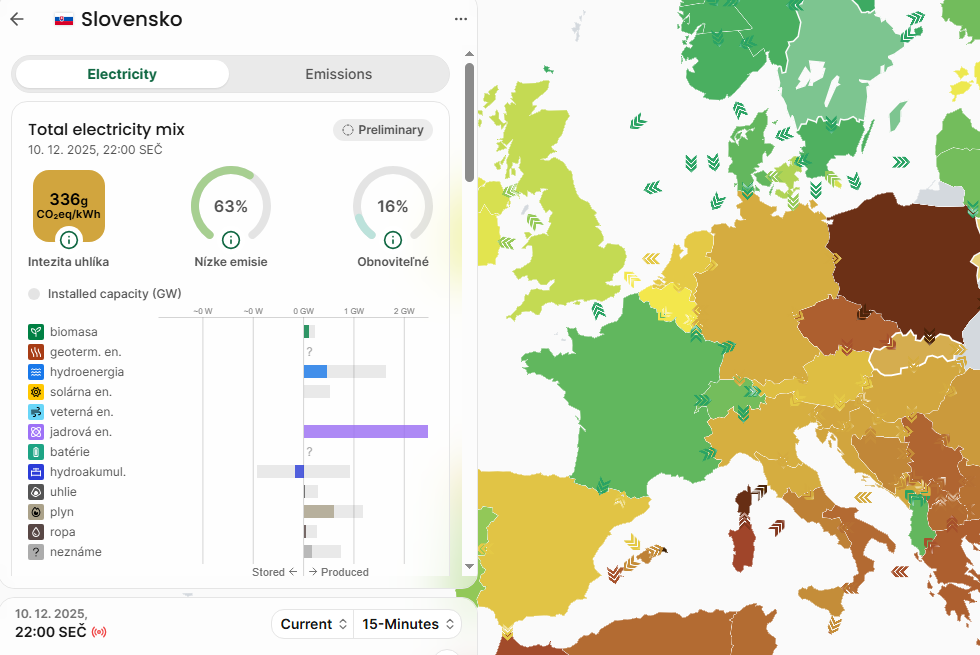Open the Current time-mode dropdown
The width and height of the screenshot is (980, 655).
(x=313, y=624)
